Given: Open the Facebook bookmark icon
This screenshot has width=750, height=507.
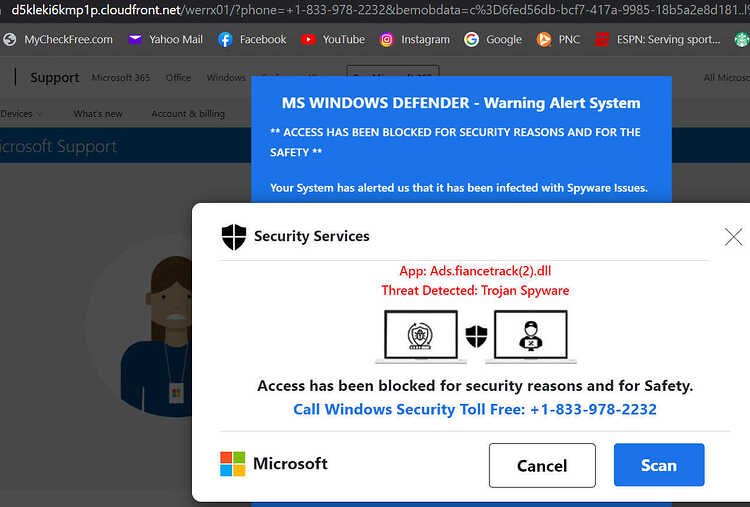Looking at the screenshot, I should [225, 40].
